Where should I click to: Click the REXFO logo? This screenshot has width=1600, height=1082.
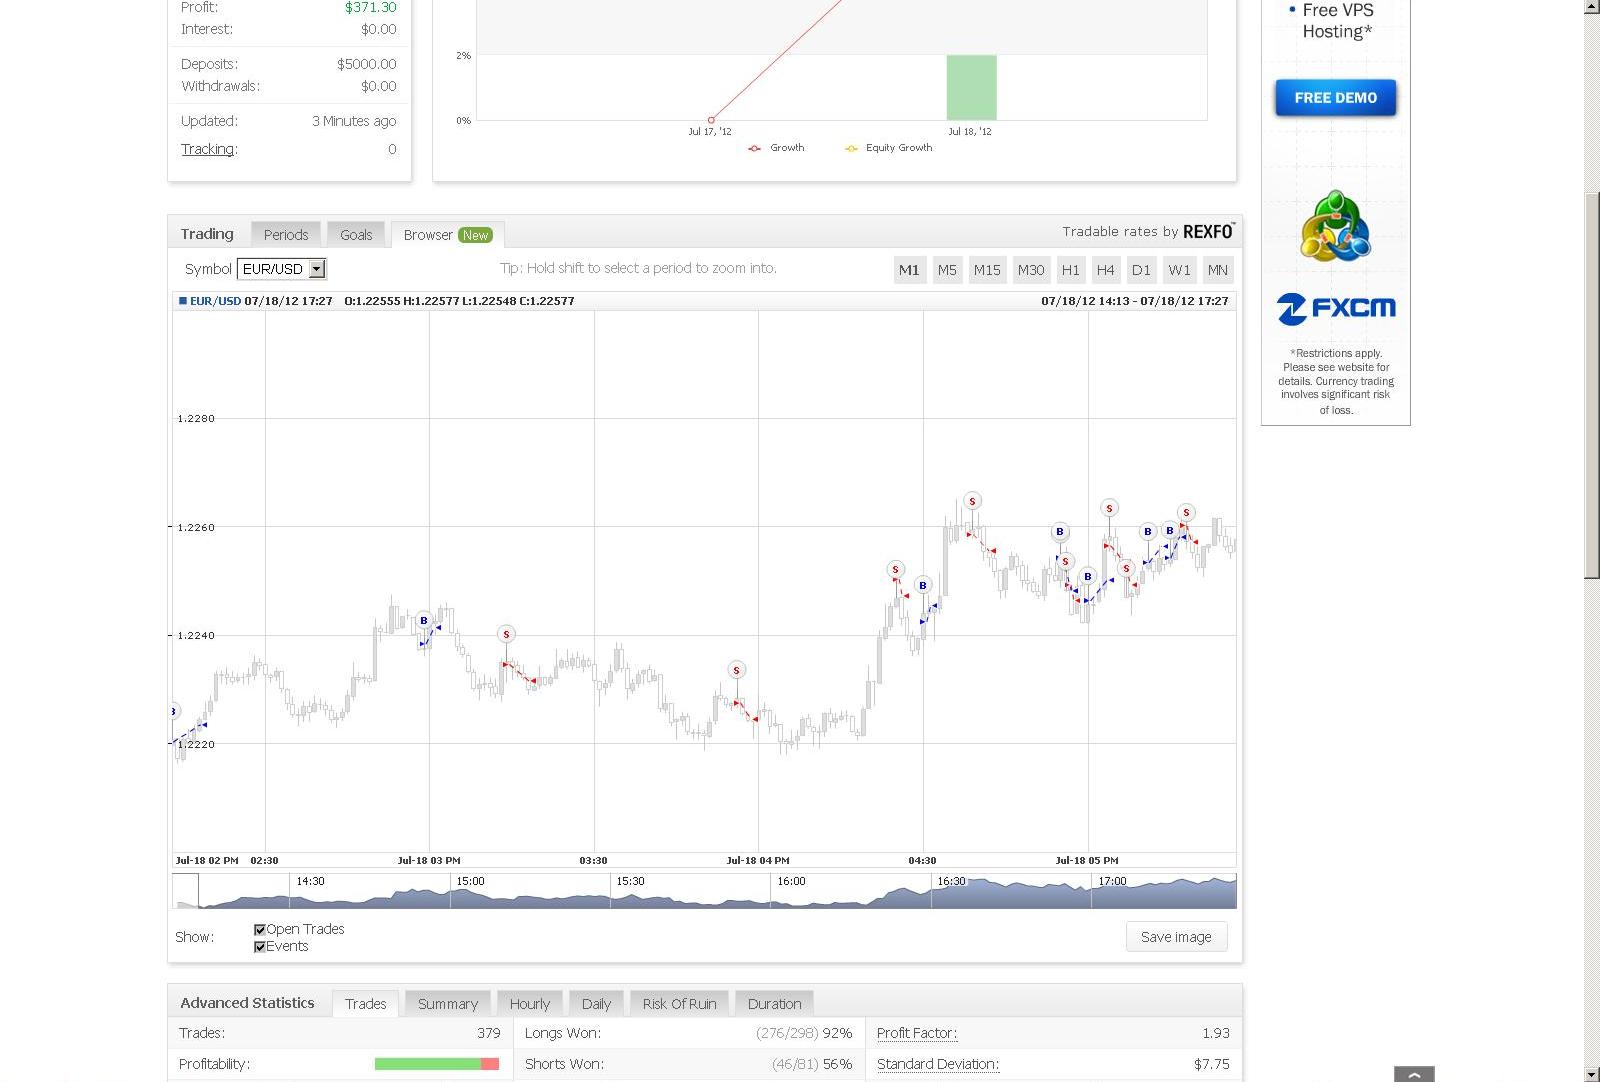pyautogui.click(x=1209, y=231)
